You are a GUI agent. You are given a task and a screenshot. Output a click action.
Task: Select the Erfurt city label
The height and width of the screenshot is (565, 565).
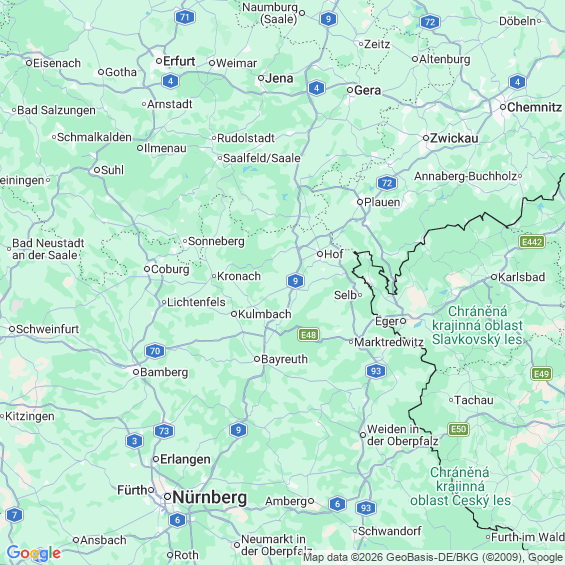pyautogui.click(x=179, y=61)
